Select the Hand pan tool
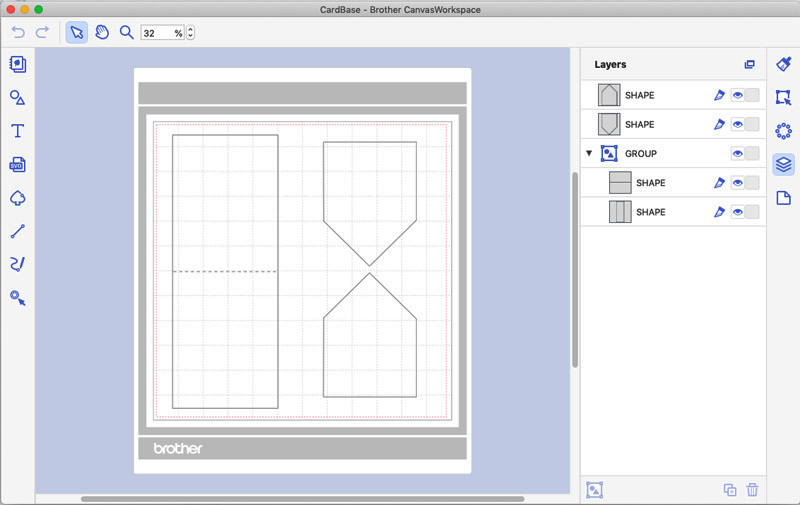This screenshot has height=505, width=800. pyautogui.click(x=102, y=33)
